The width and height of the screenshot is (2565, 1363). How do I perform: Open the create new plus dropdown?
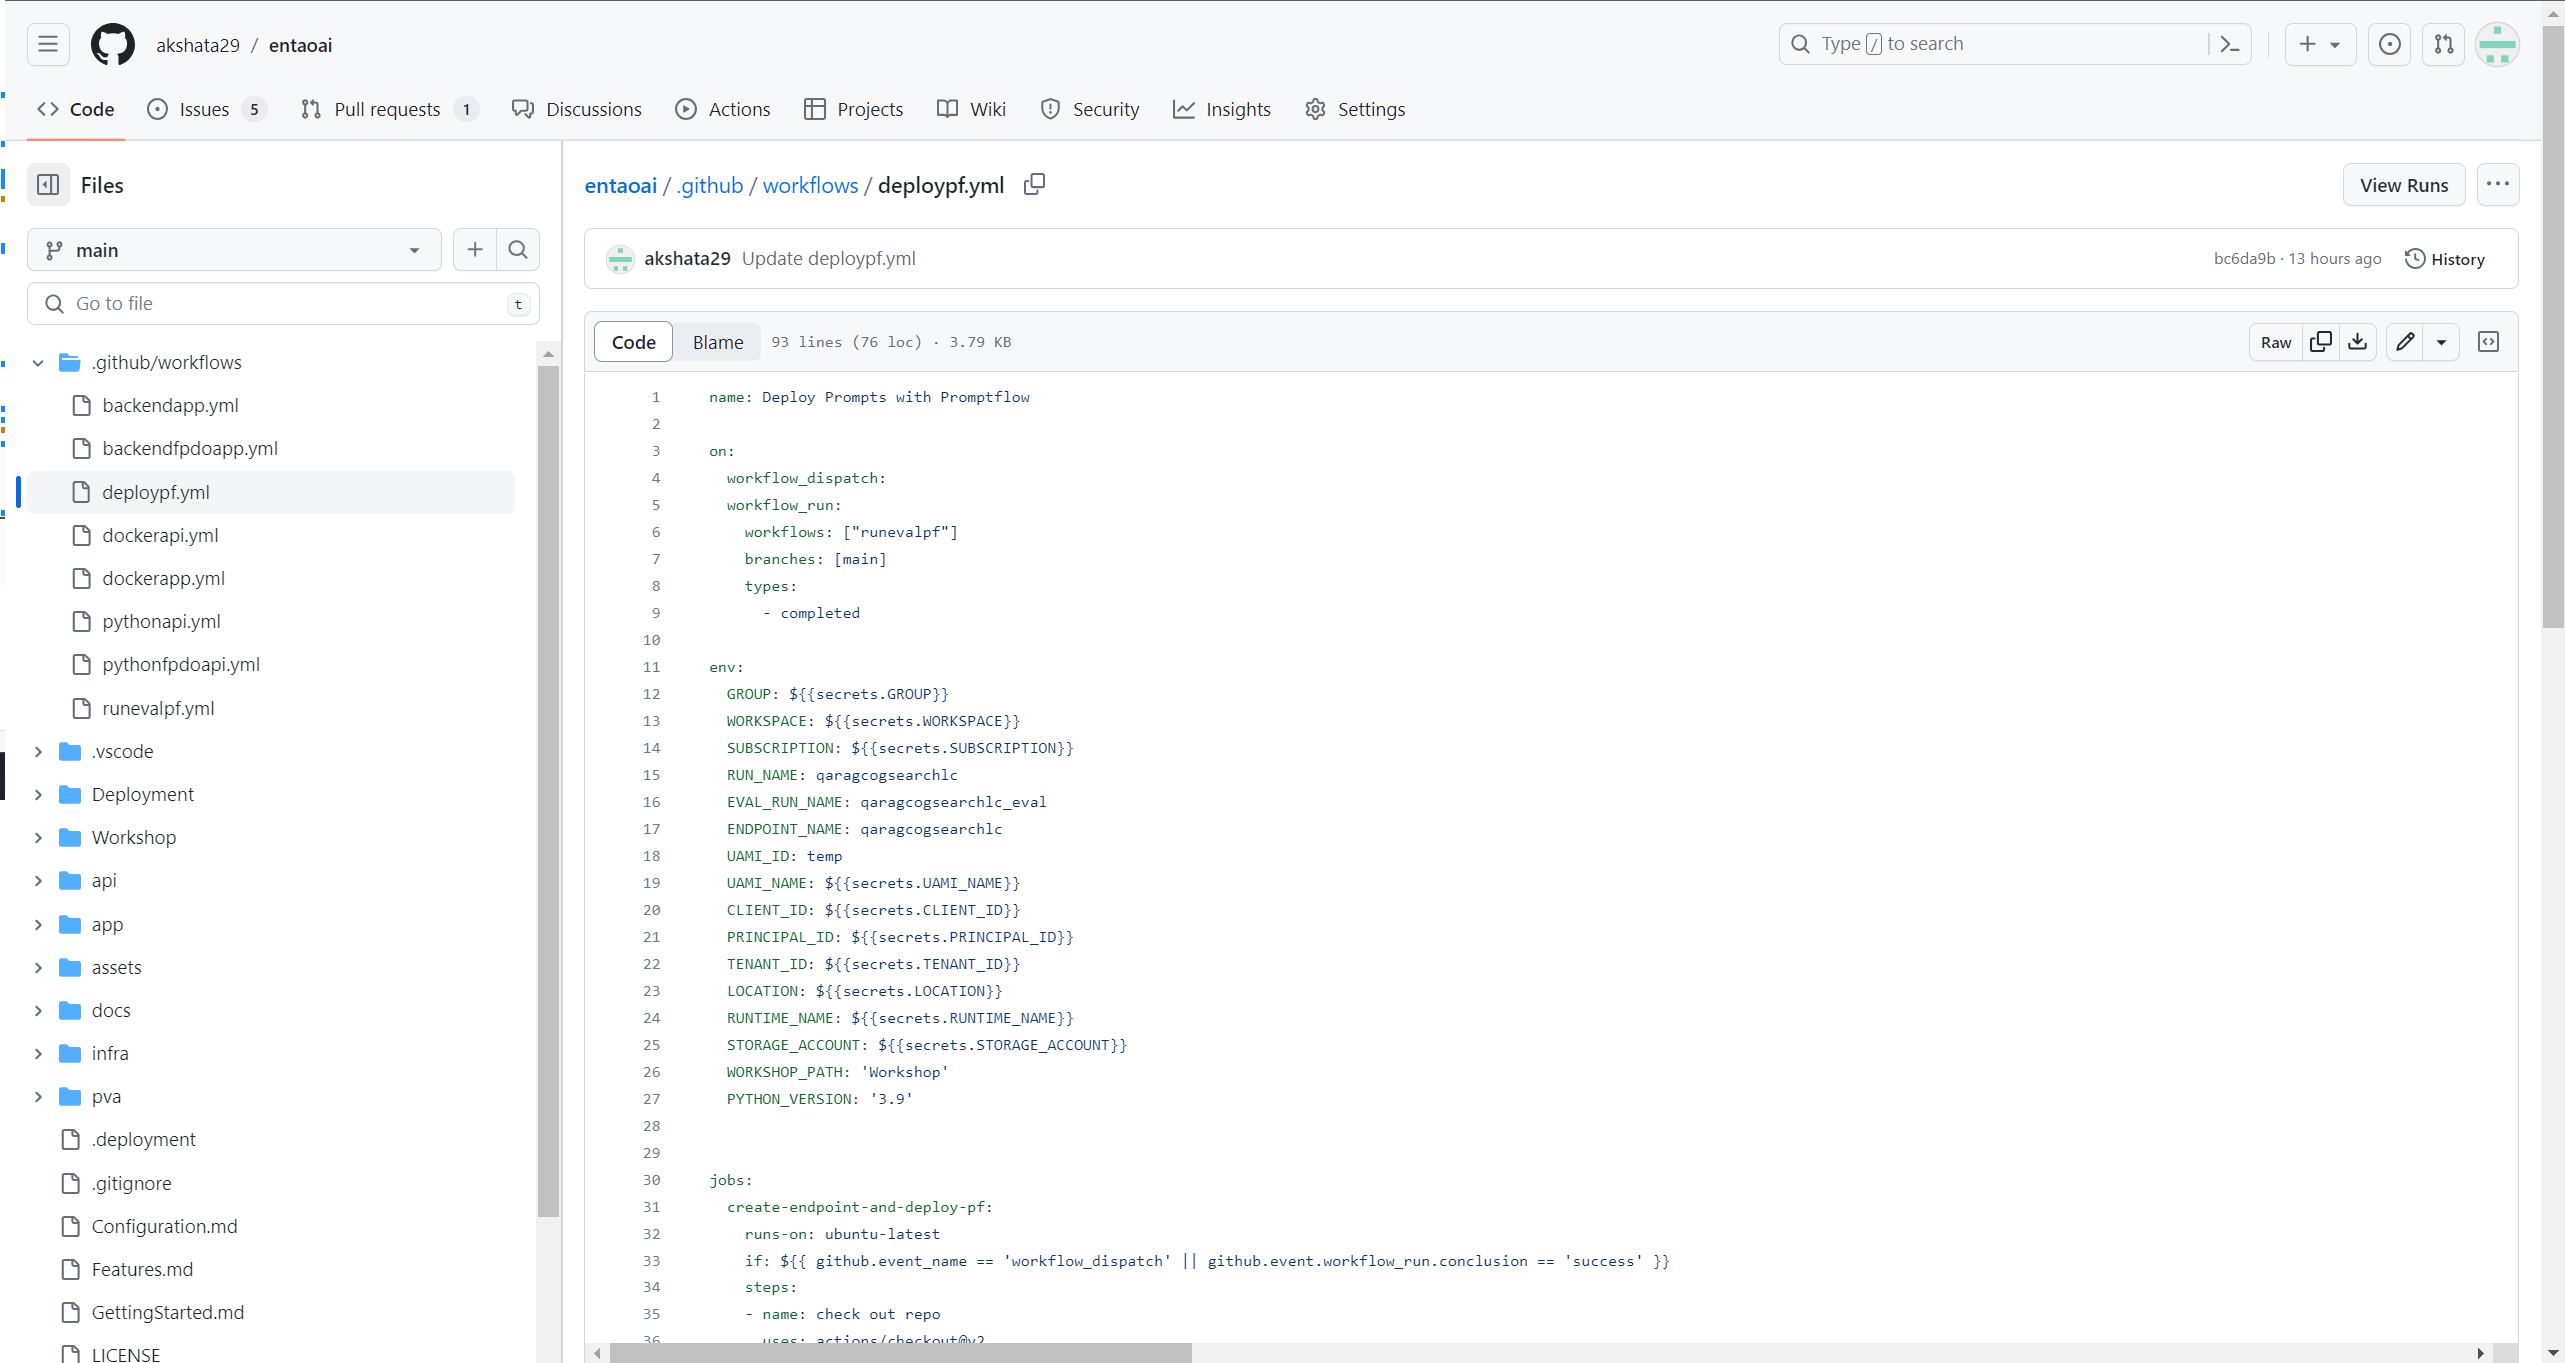click(2320, 44)
